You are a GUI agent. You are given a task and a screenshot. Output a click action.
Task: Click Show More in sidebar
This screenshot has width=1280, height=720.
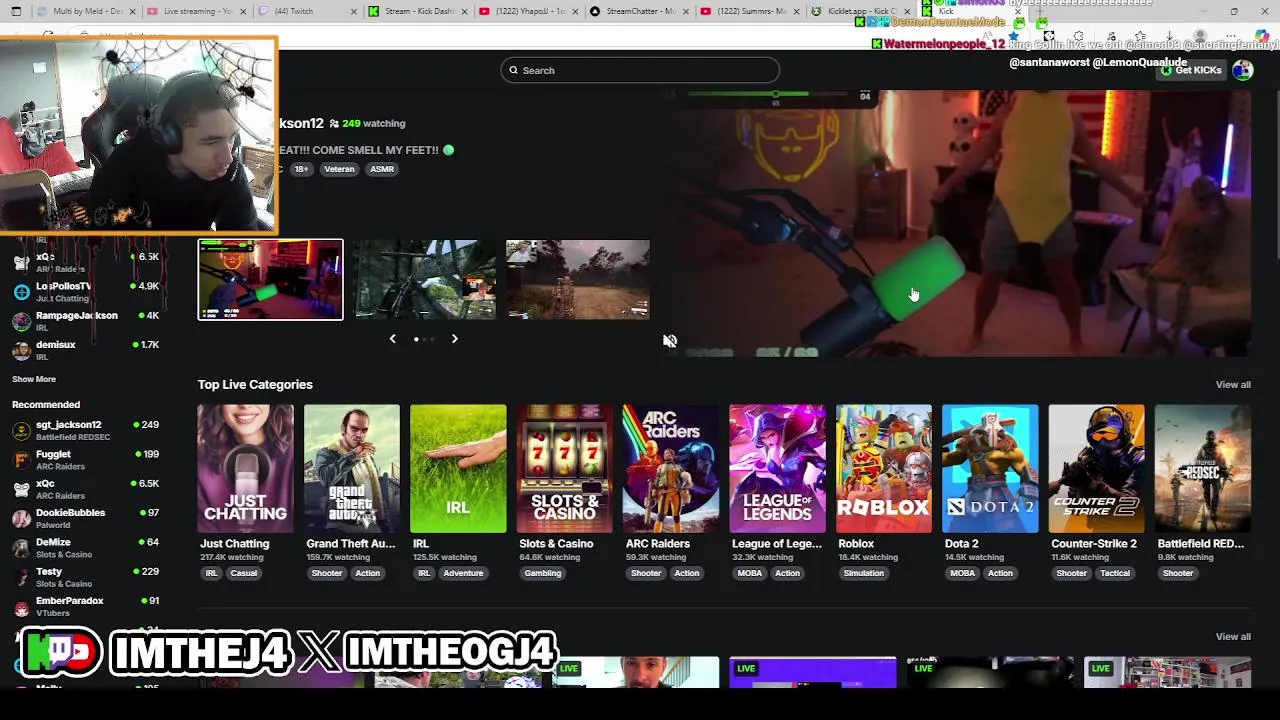tap(34, 380)
